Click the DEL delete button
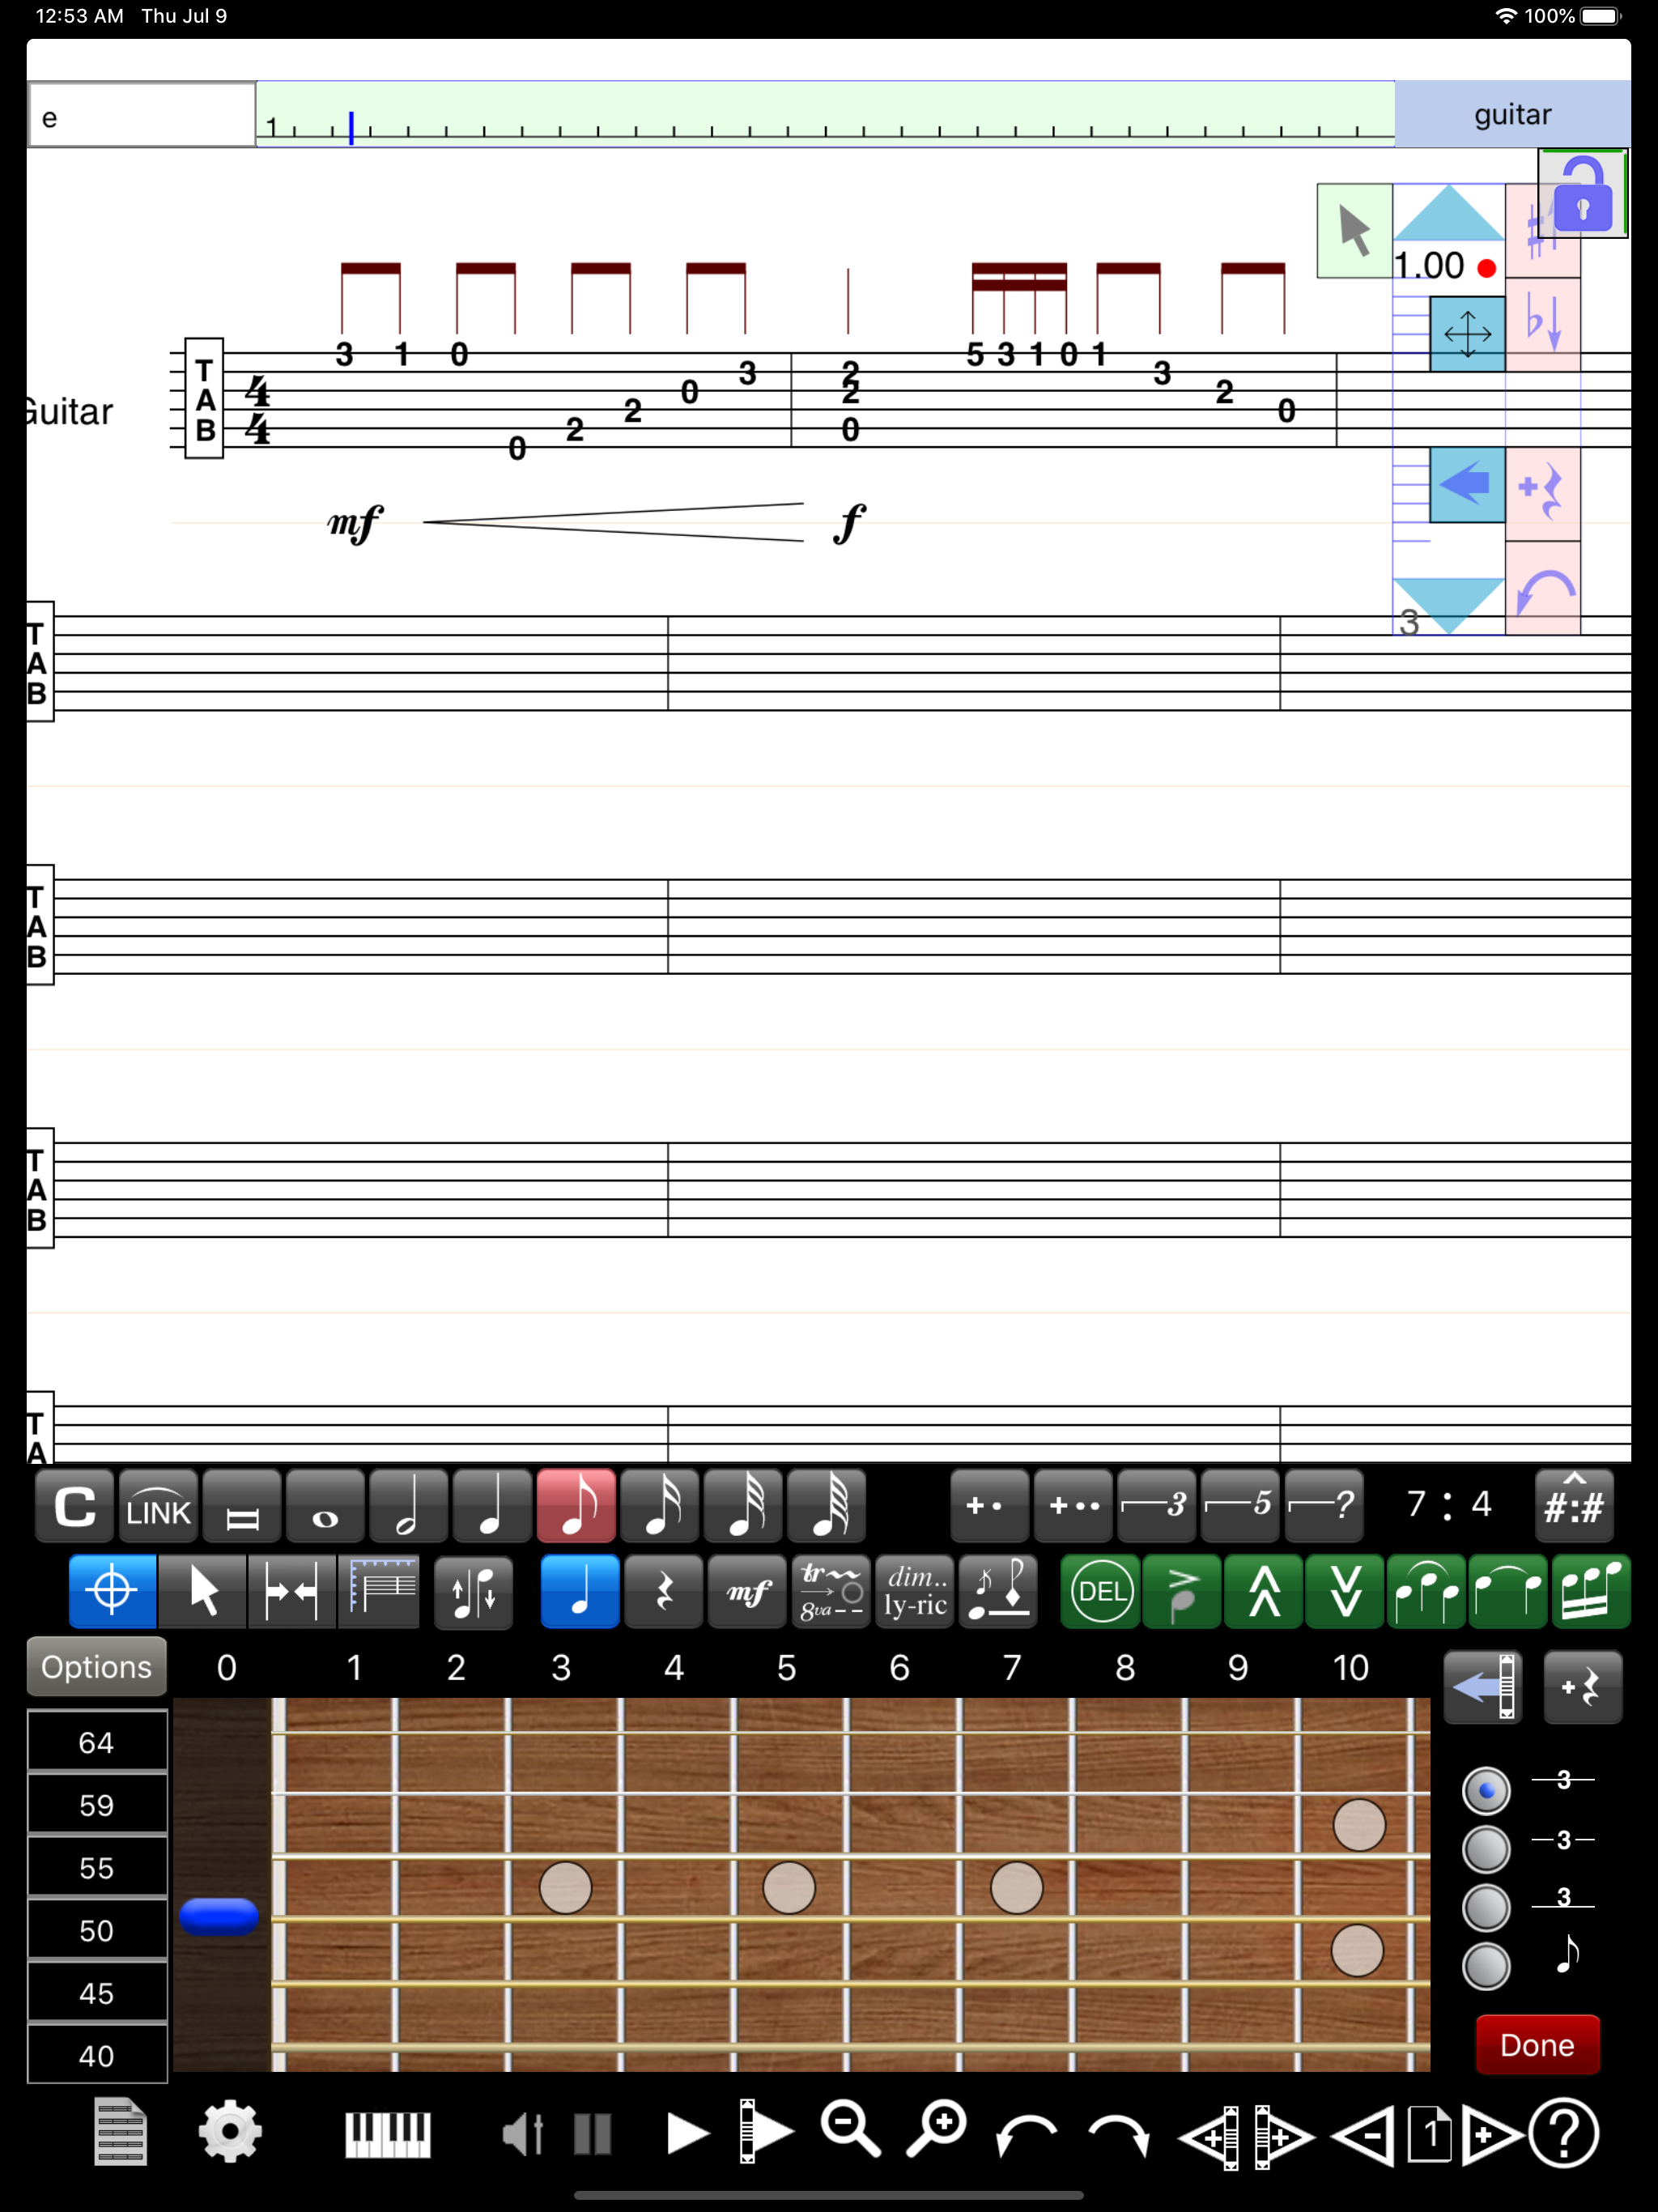 pos(1101,1591)
